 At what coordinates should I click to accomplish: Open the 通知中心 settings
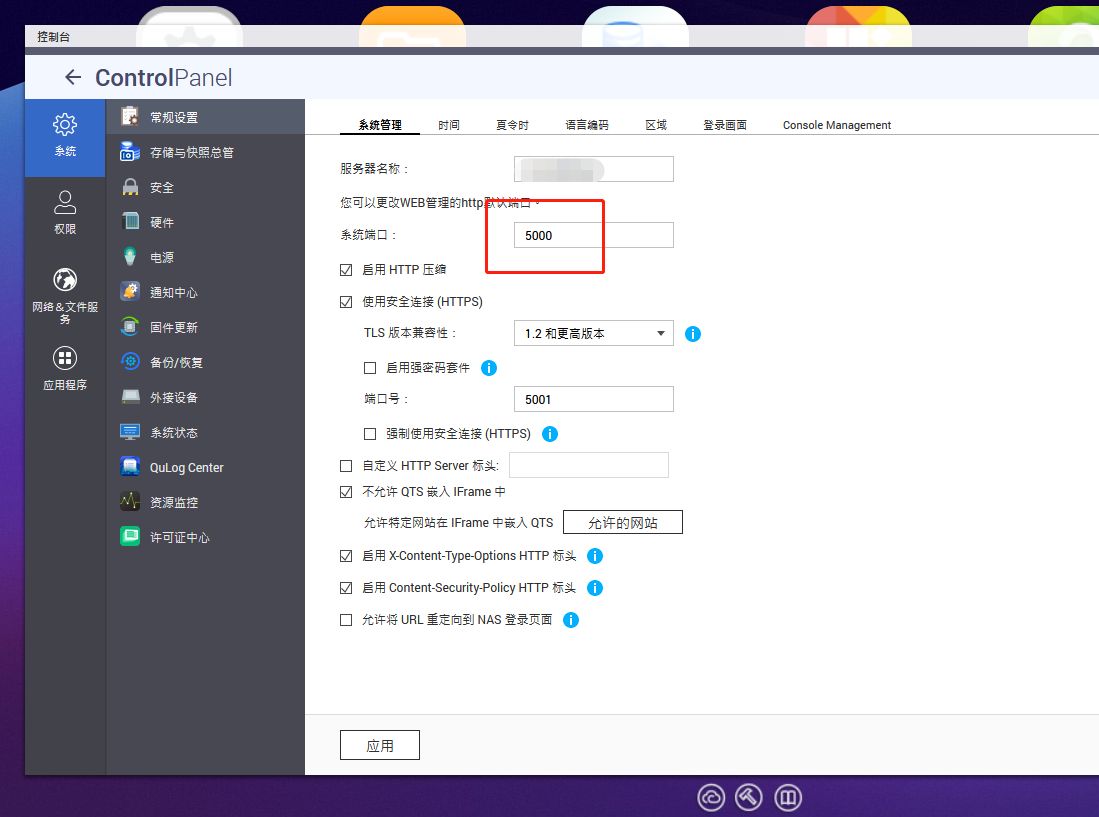click(176, 292)
